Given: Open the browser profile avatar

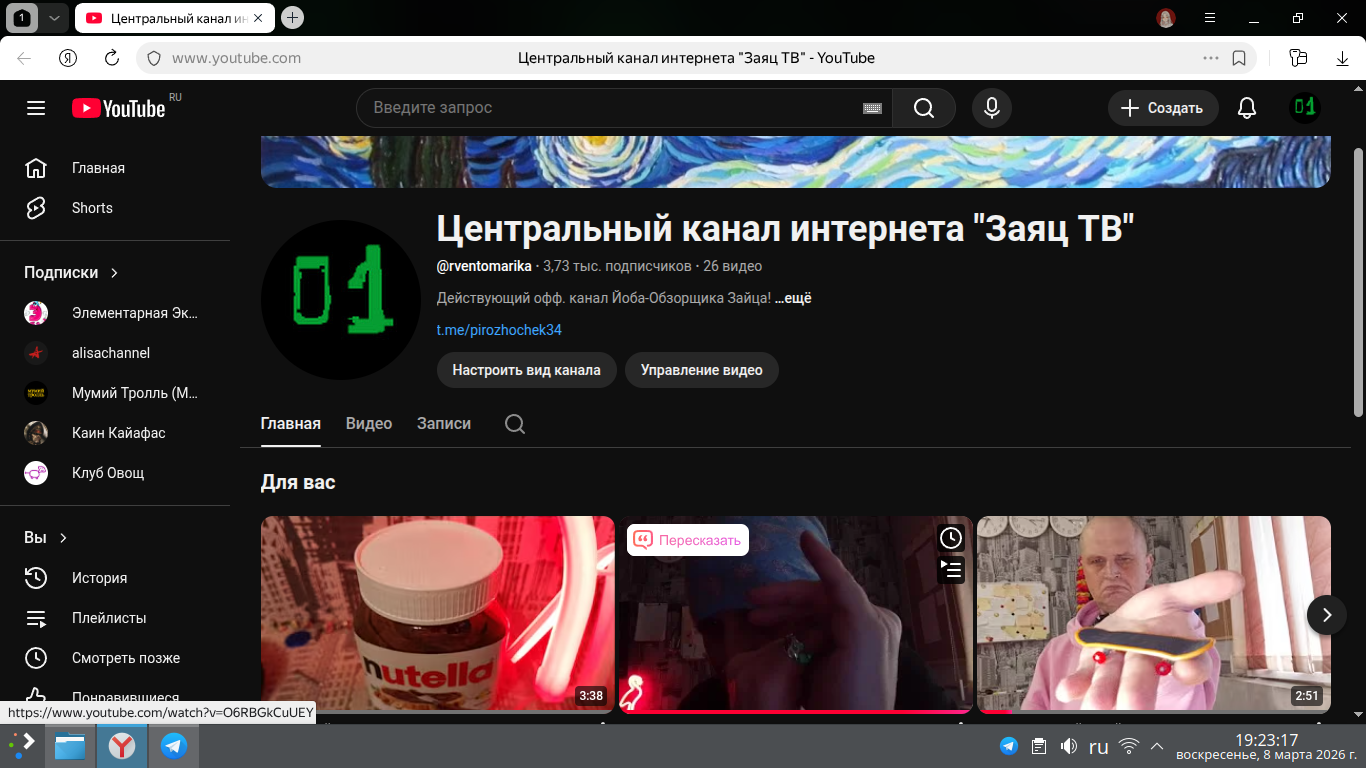Looking at the screenshot, I should coord(1166,18).
